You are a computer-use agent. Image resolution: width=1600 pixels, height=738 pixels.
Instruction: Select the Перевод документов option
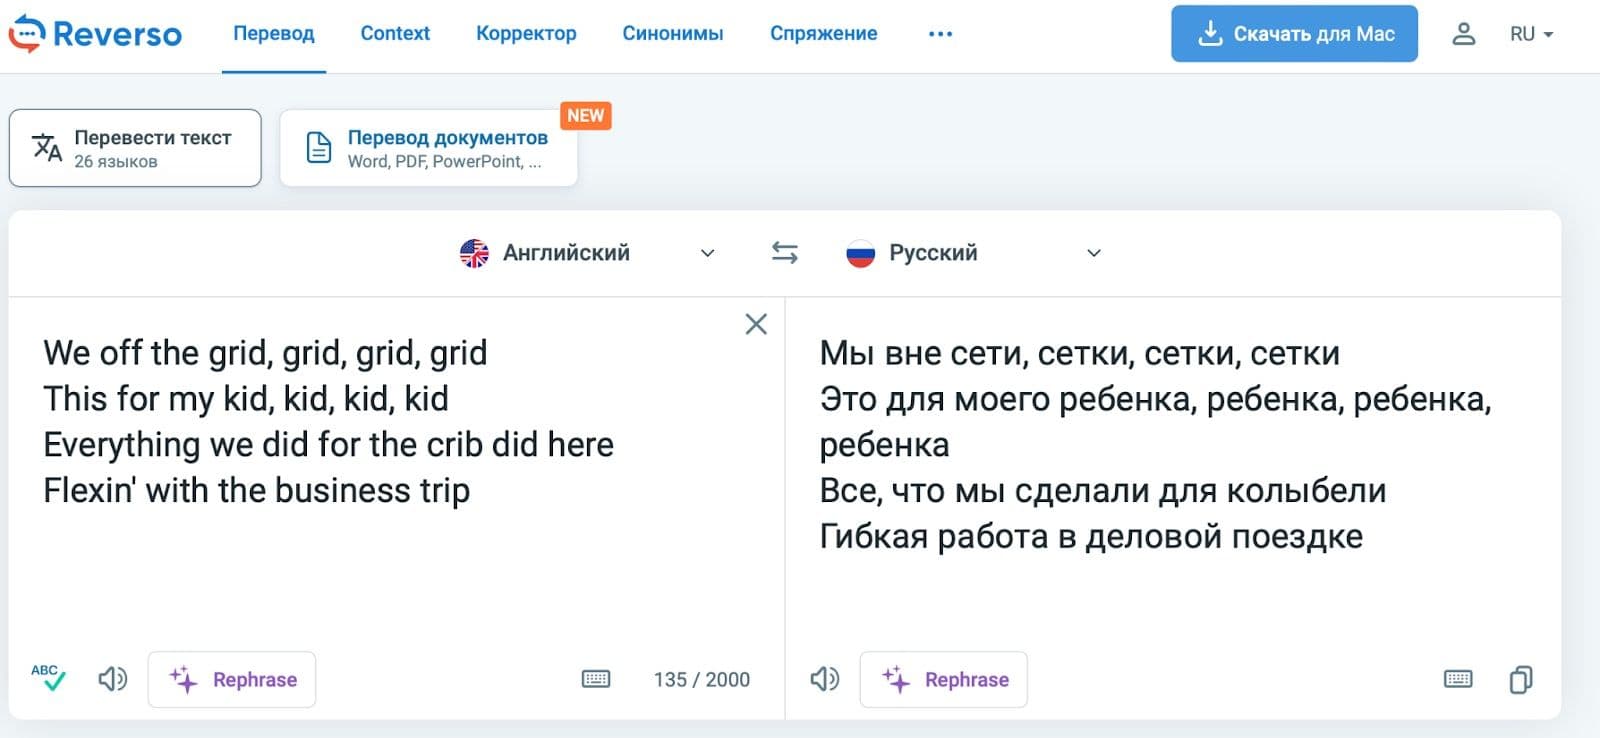[x=429, y=148]
